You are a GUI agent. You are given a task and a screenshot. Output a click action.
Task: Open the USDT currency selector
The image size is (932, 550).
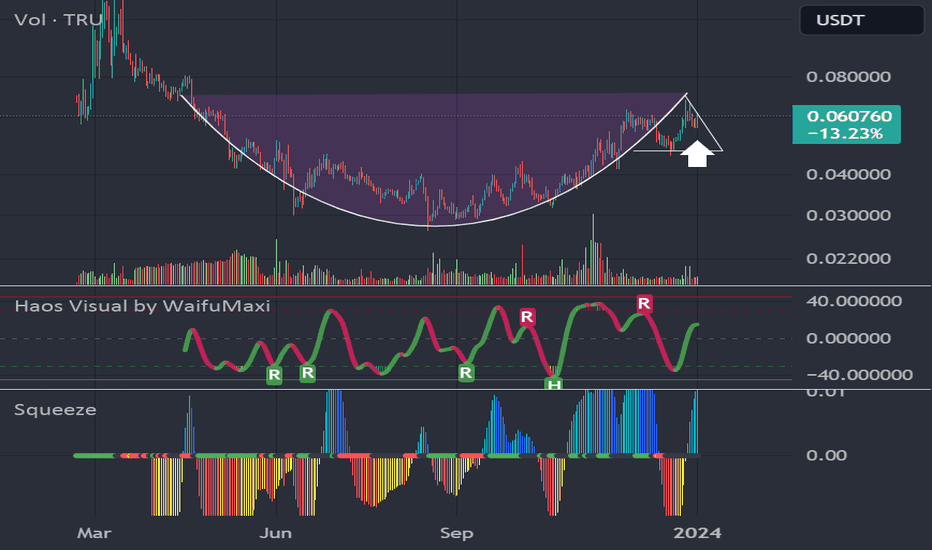pyautogui.click(x=861, y=20)
